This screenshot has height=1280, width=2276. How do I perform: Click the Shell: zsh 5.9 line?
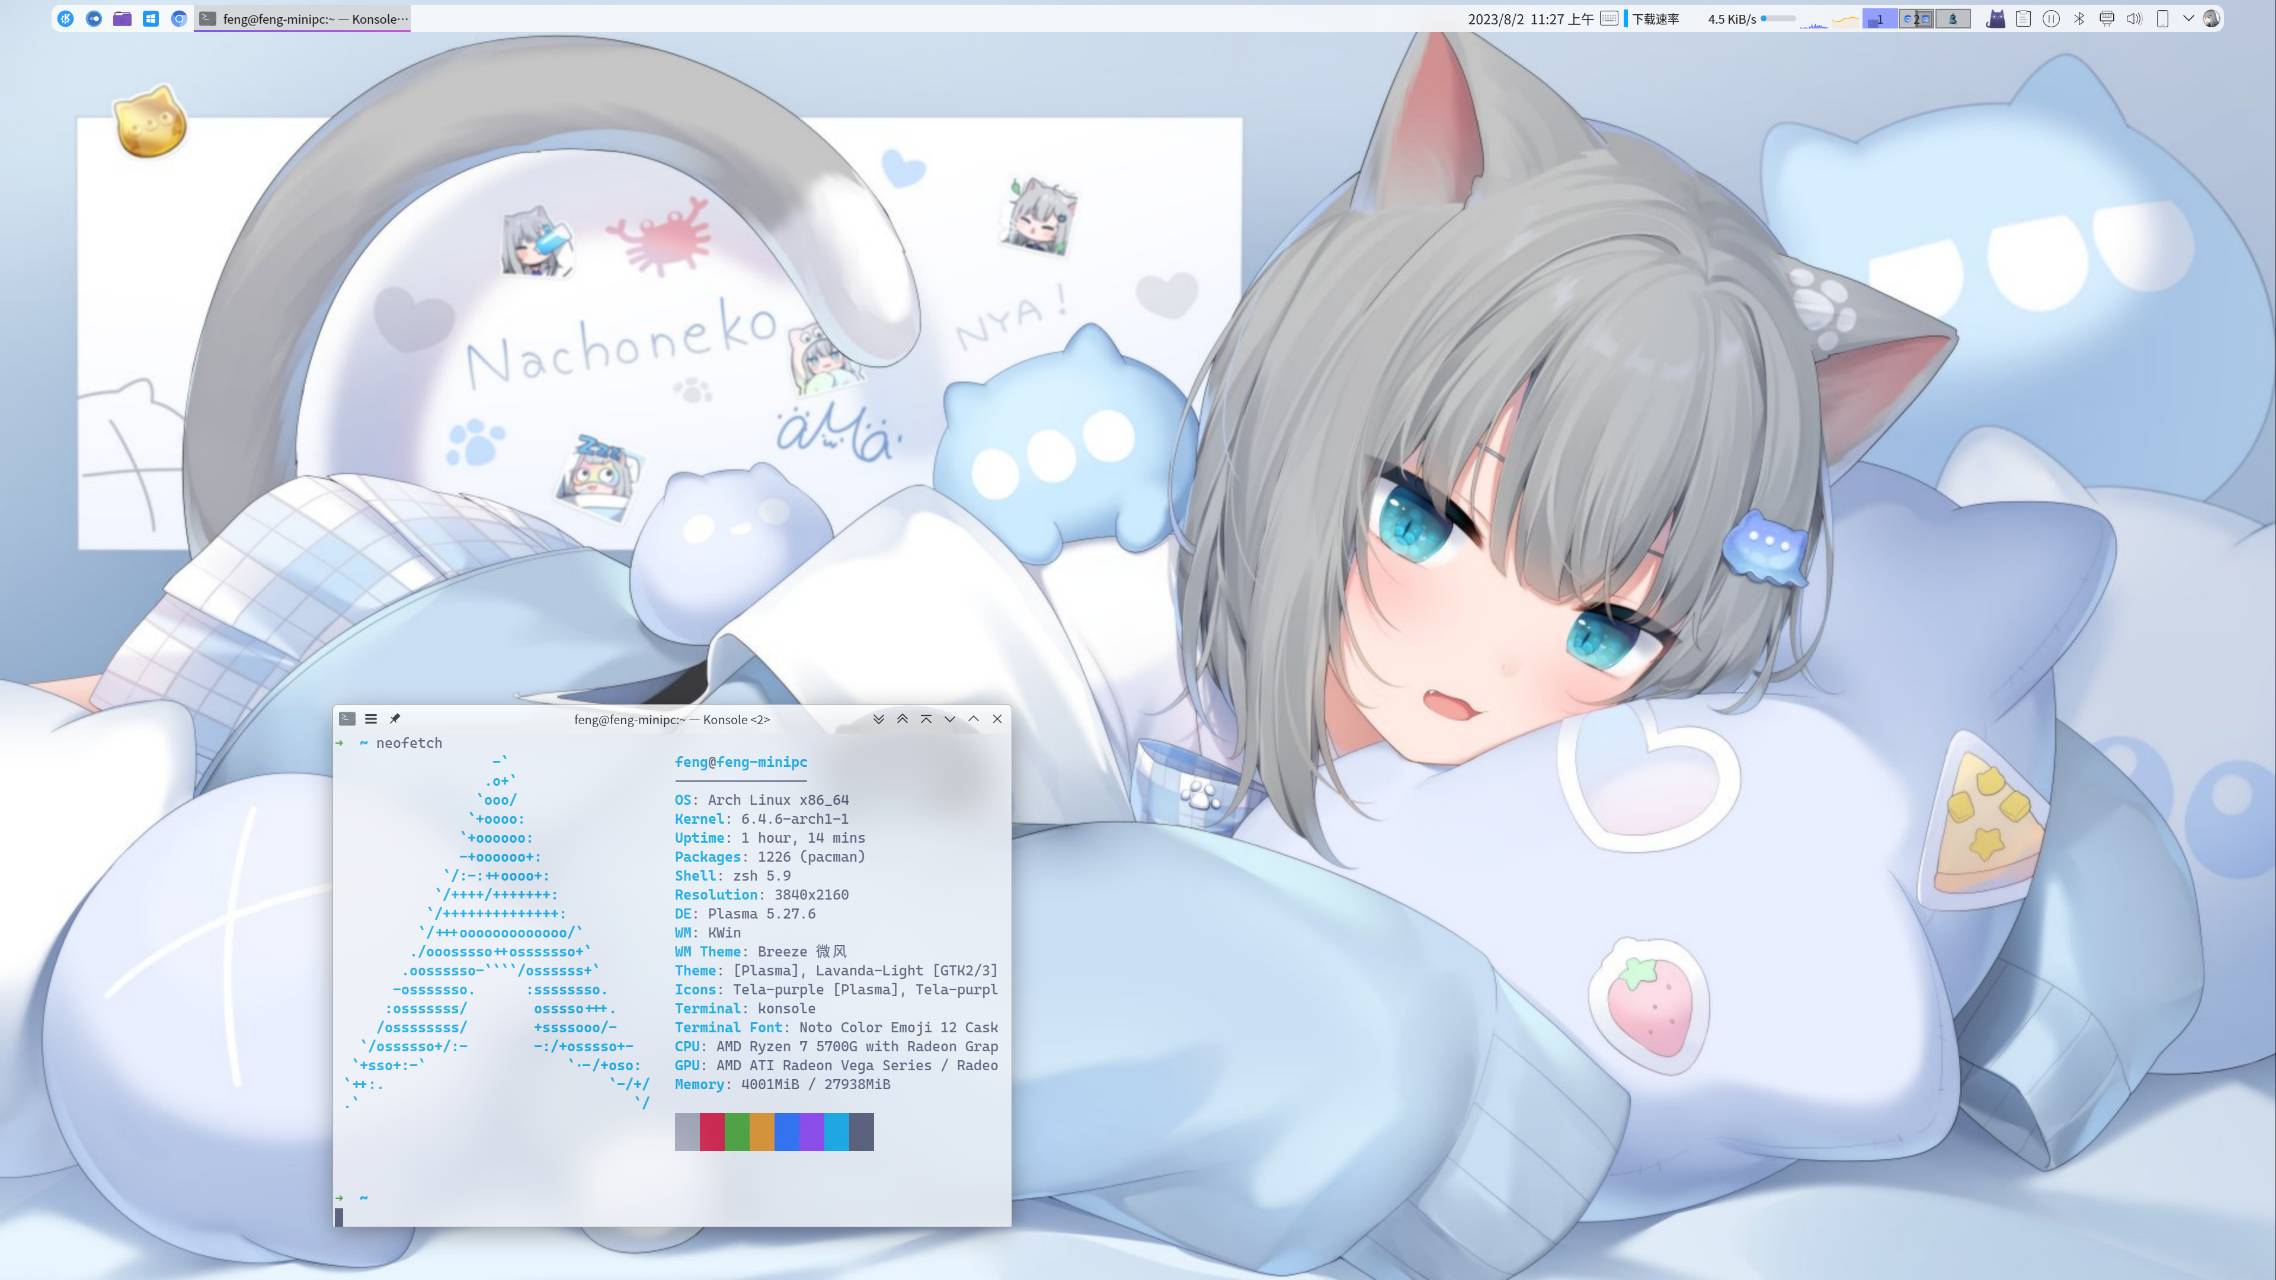[733, 876]
